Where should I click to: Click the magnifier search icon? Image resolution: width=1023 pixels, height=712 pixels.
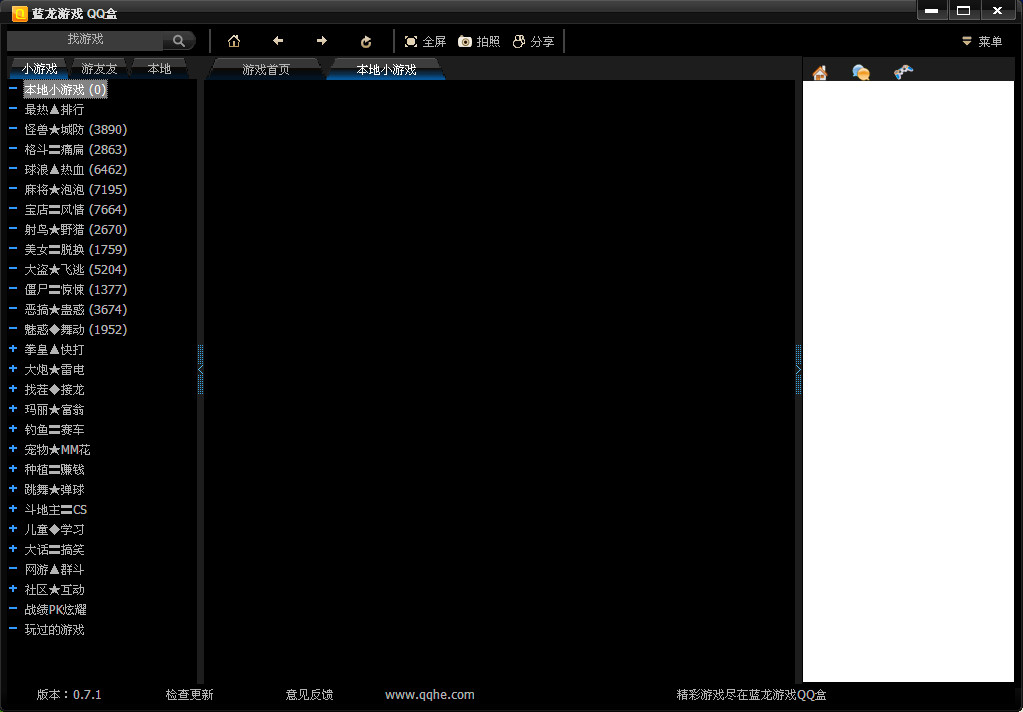[x=179, y=40]
